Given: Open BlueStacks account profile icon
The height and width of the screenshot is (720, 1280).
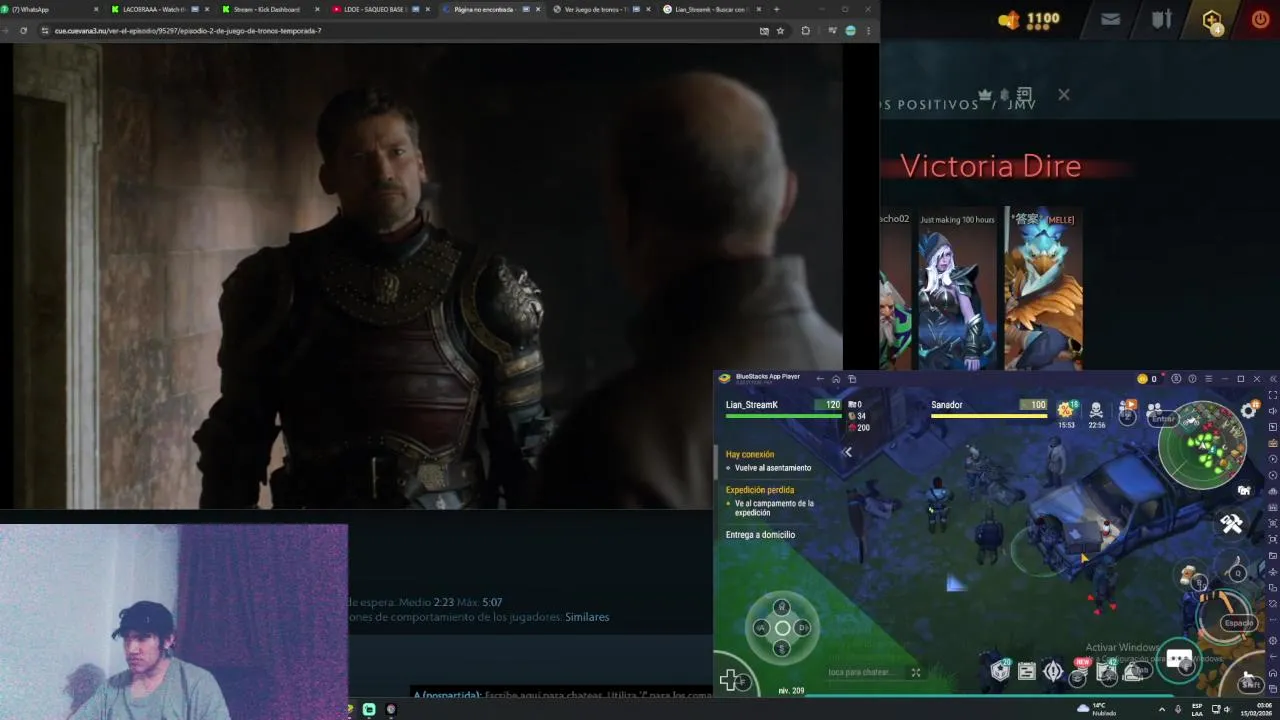Looking at the screenshot, I should [x=1176, y=379].
